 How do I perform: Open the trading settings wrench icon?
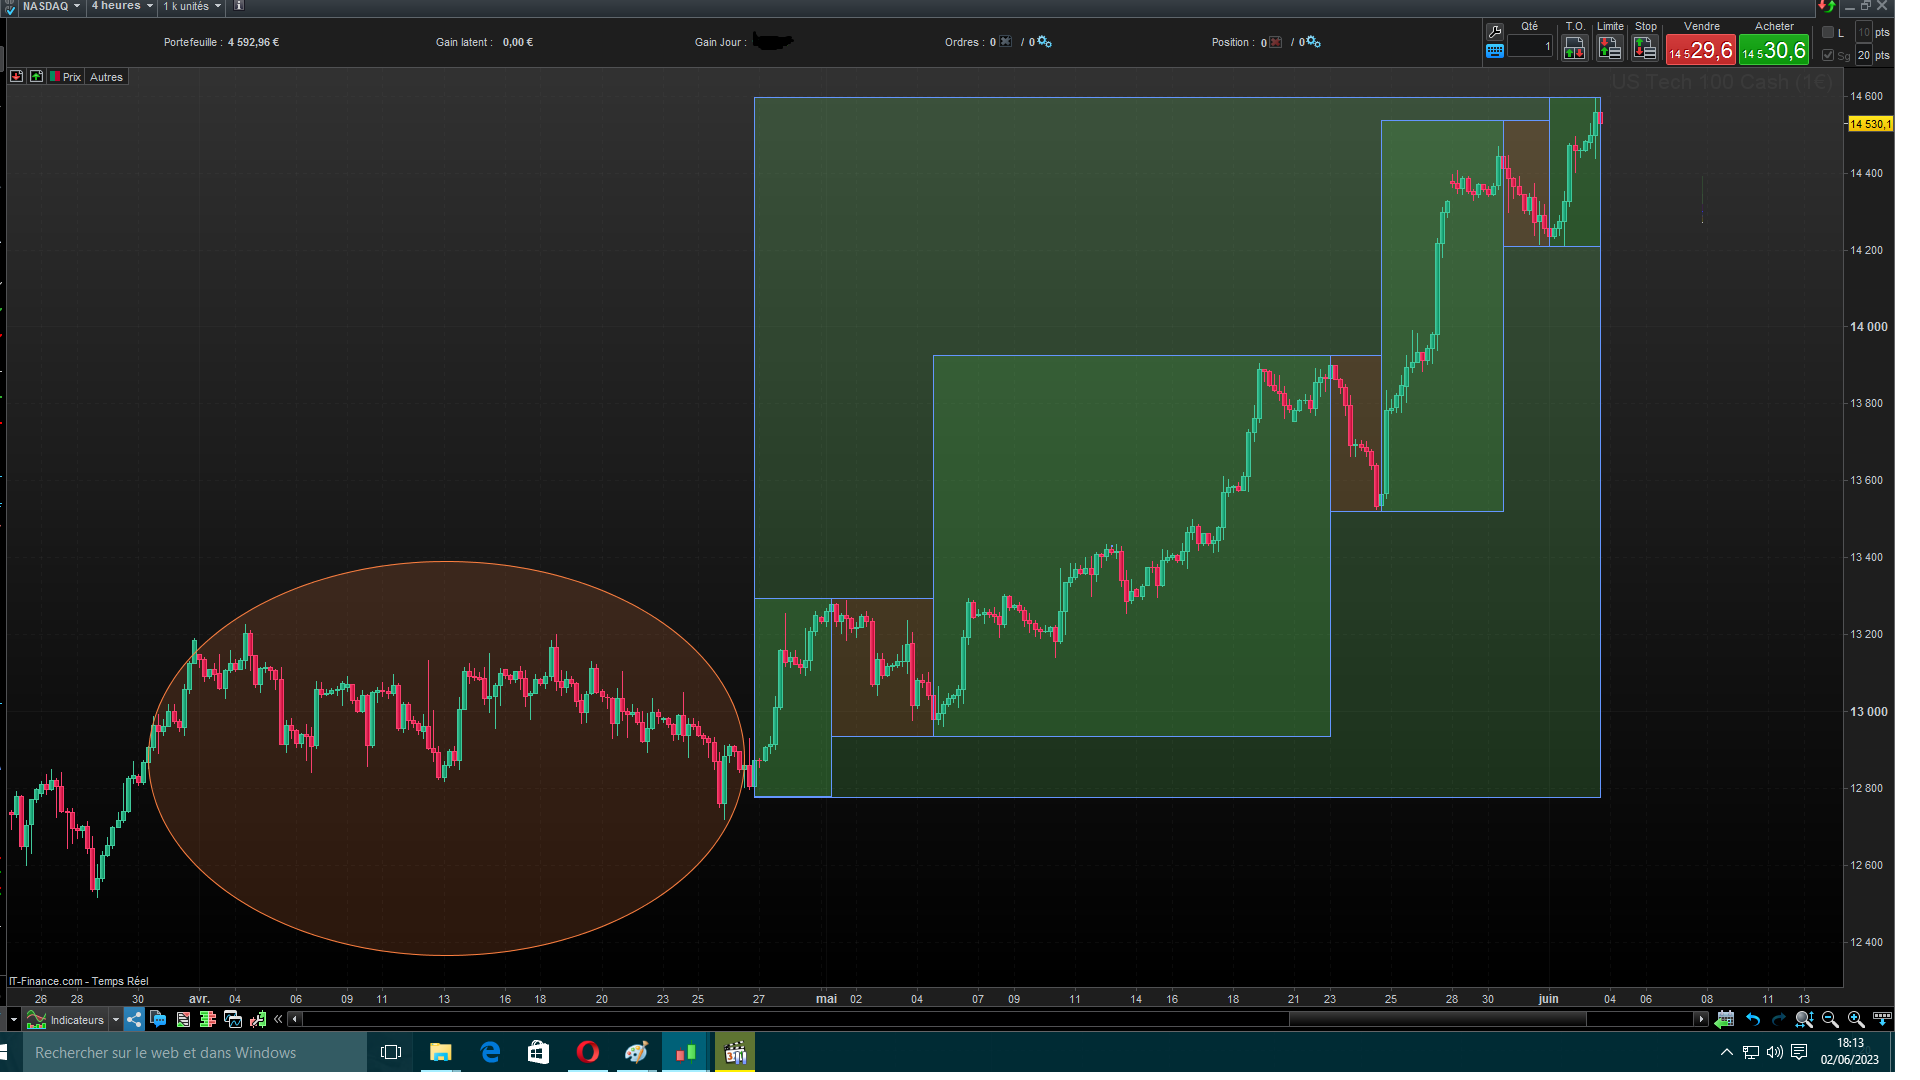tap(1495, 31)
